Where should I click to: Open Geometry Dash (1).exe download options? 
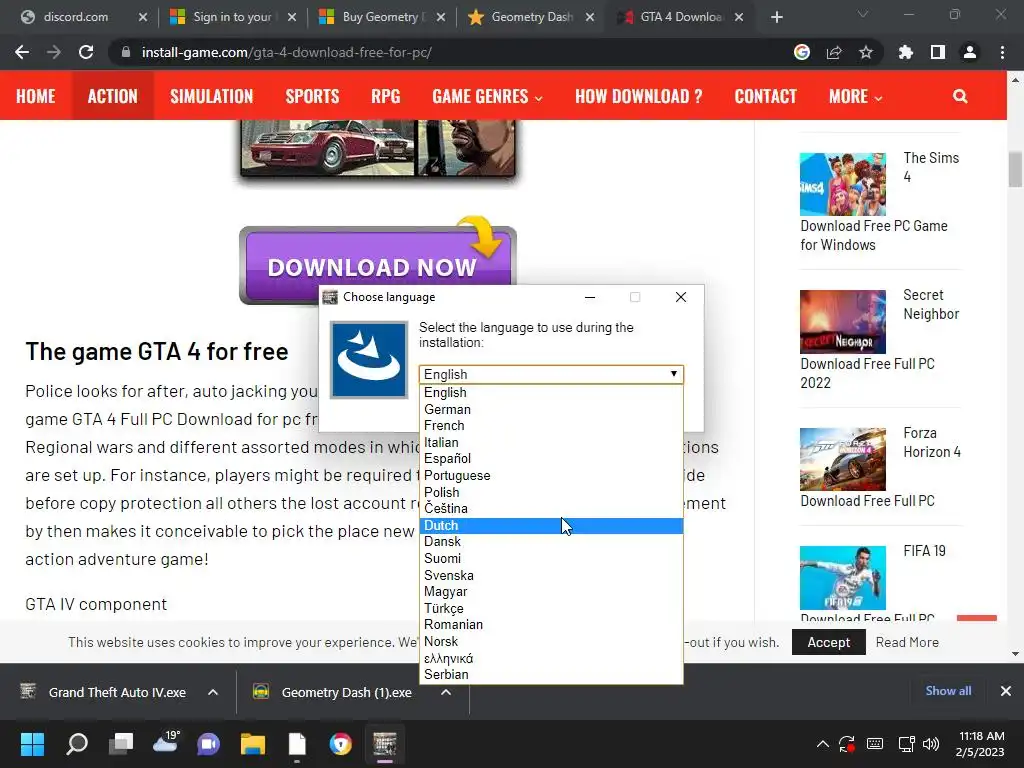[x=446, y=692]
